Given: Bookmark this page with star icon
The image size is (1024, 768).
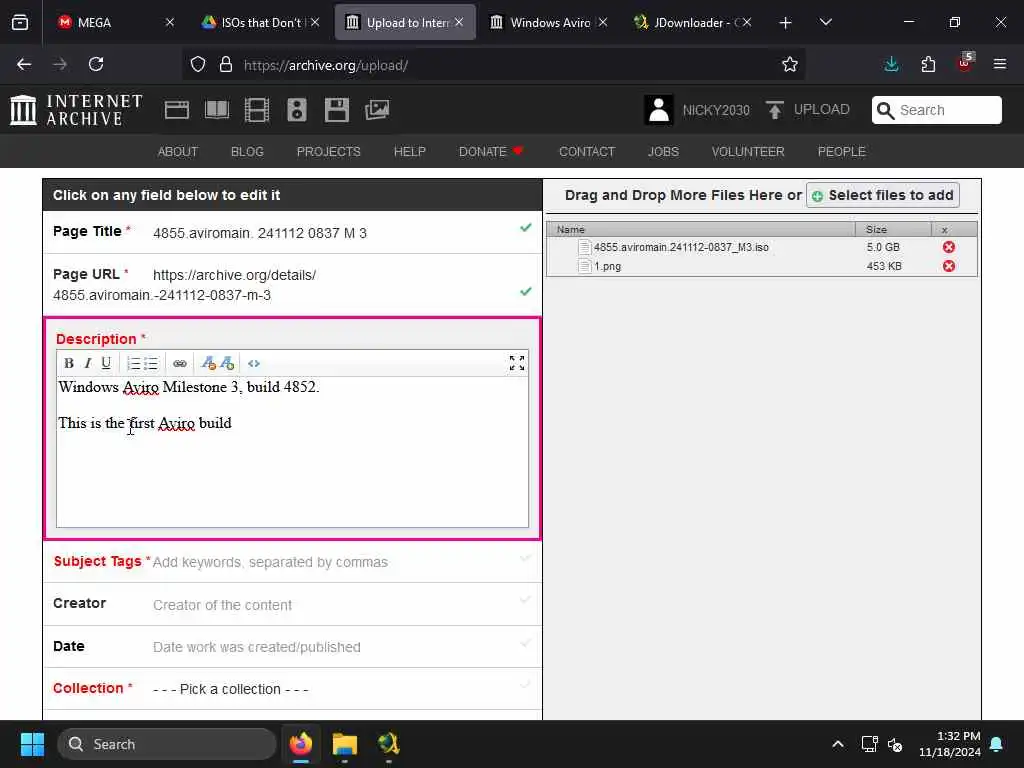Looking at the screenshot, I should coord(790,64).
